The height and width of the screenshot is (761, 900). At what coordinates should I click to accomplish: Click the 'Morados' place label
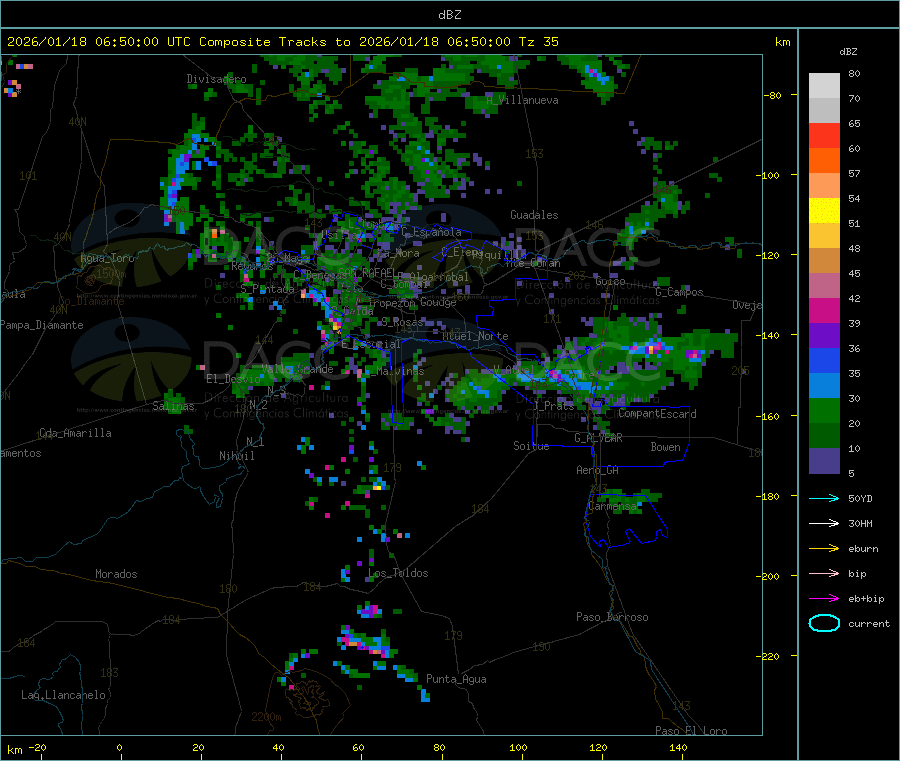116,574
